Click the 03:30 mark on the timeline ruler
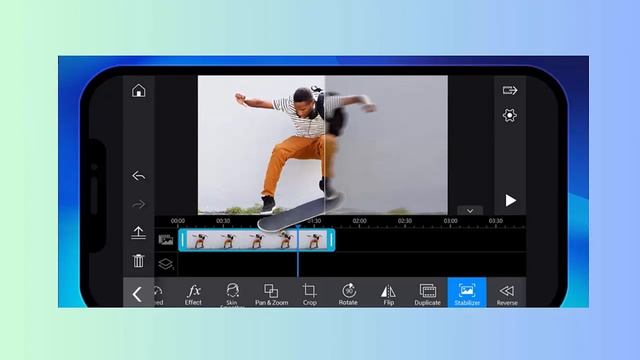Viewport: 640px width, 360px height. coord(496,221)
